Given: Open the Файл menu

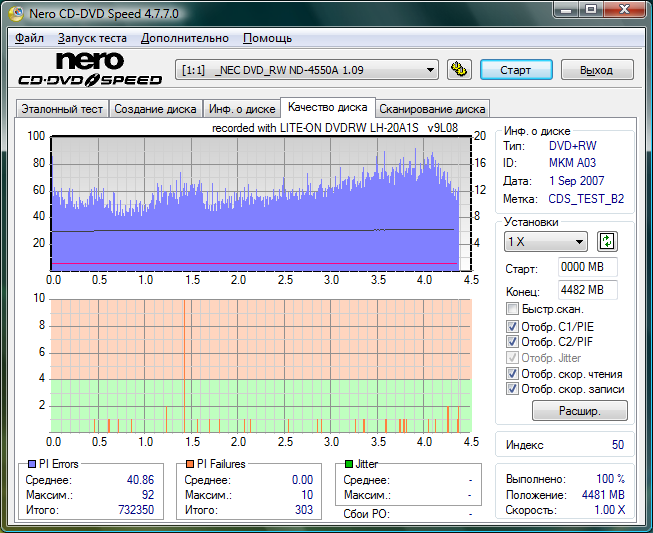Looking at the screenshot, I should [30, 38].
